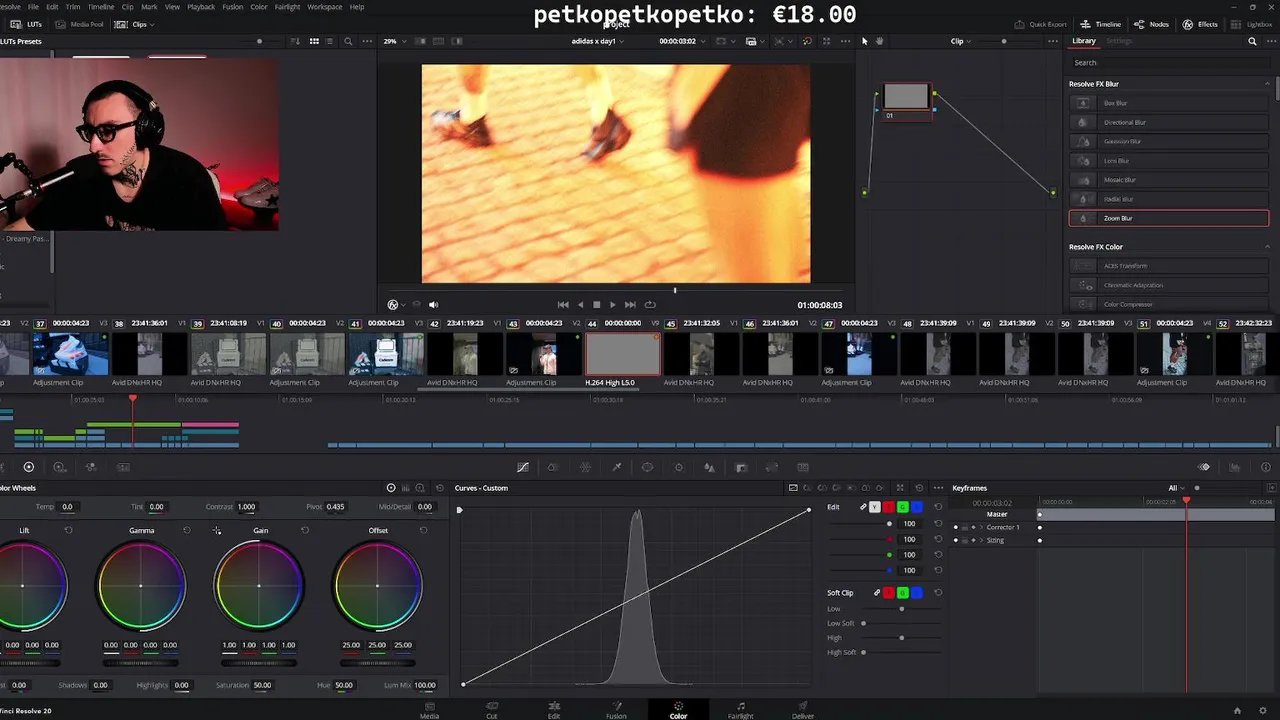Select the viewer pointer tool

coord(864,41)
